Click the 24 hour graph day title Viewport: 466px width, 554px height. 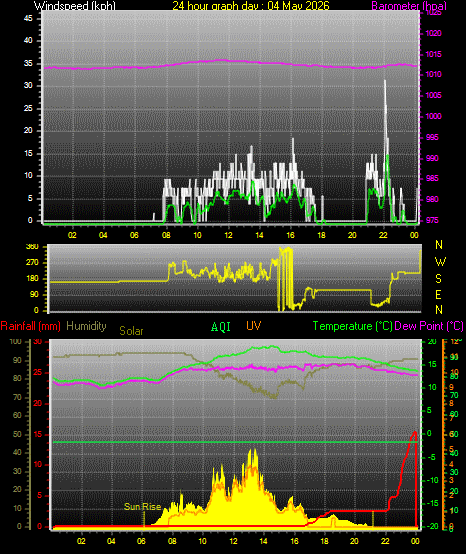[251, 6]
